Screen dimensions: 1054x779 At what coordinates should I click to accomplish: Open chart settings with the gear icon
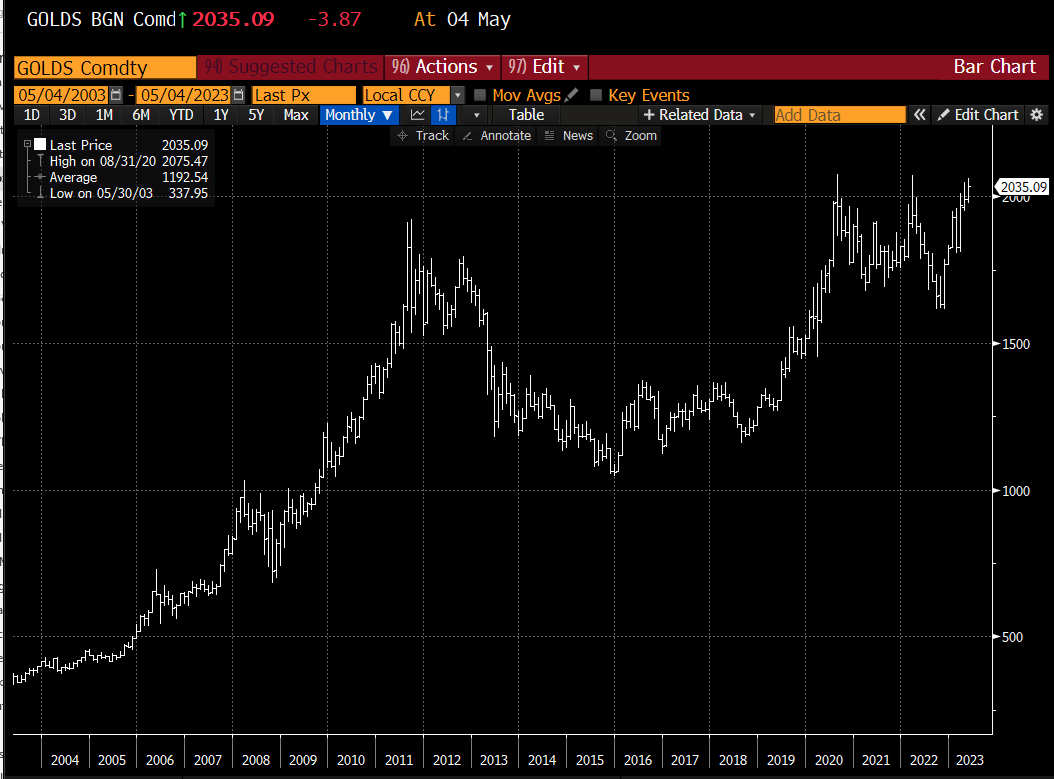point(1037,114)
